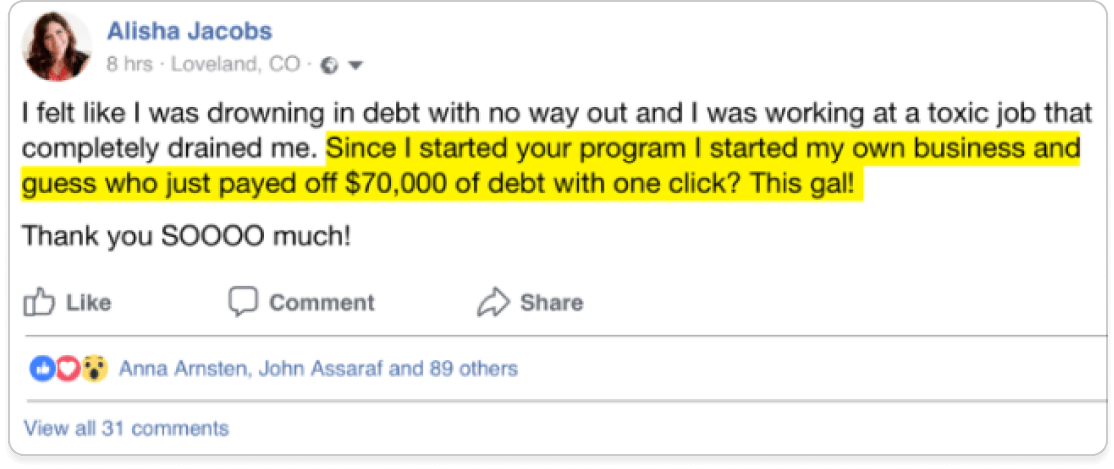
Task: Click the 'Like' text label
Action: (89, 303)
